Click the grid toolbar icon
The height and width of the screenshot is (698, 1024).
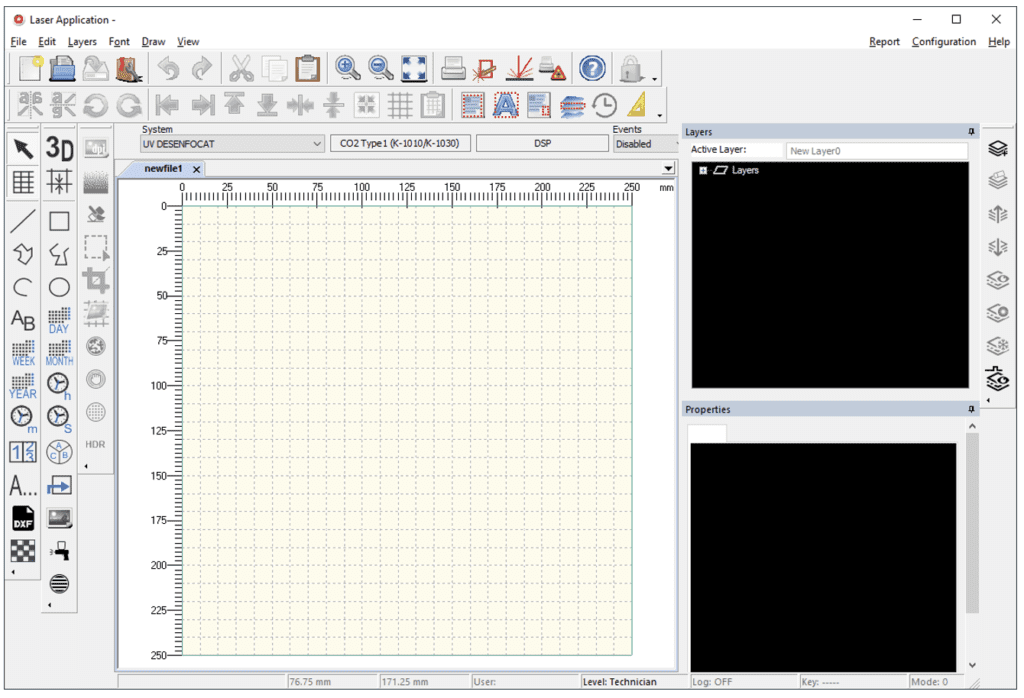[400, 105]
